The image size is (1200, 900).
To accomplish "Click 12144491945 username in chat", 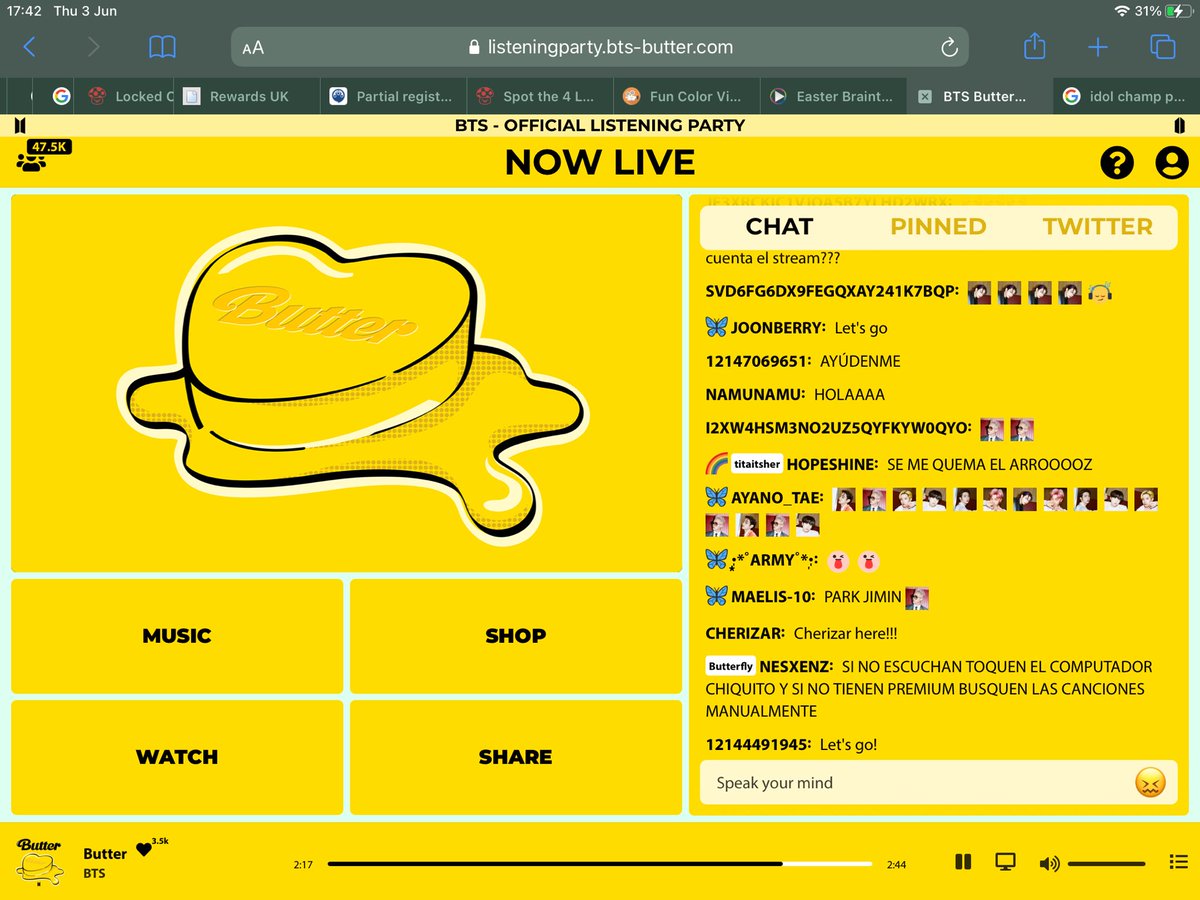I will tap(758, 745).
